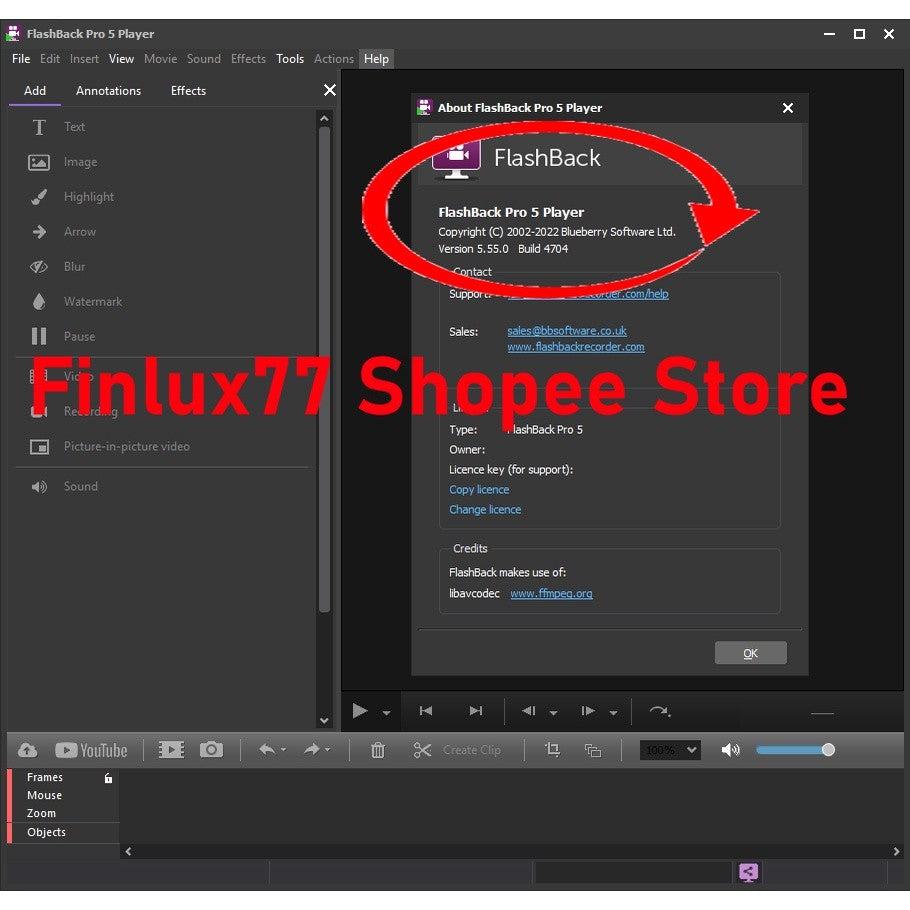910x910 pixels.
Task: Click the volume slider handle
Action: coord(828,750)
